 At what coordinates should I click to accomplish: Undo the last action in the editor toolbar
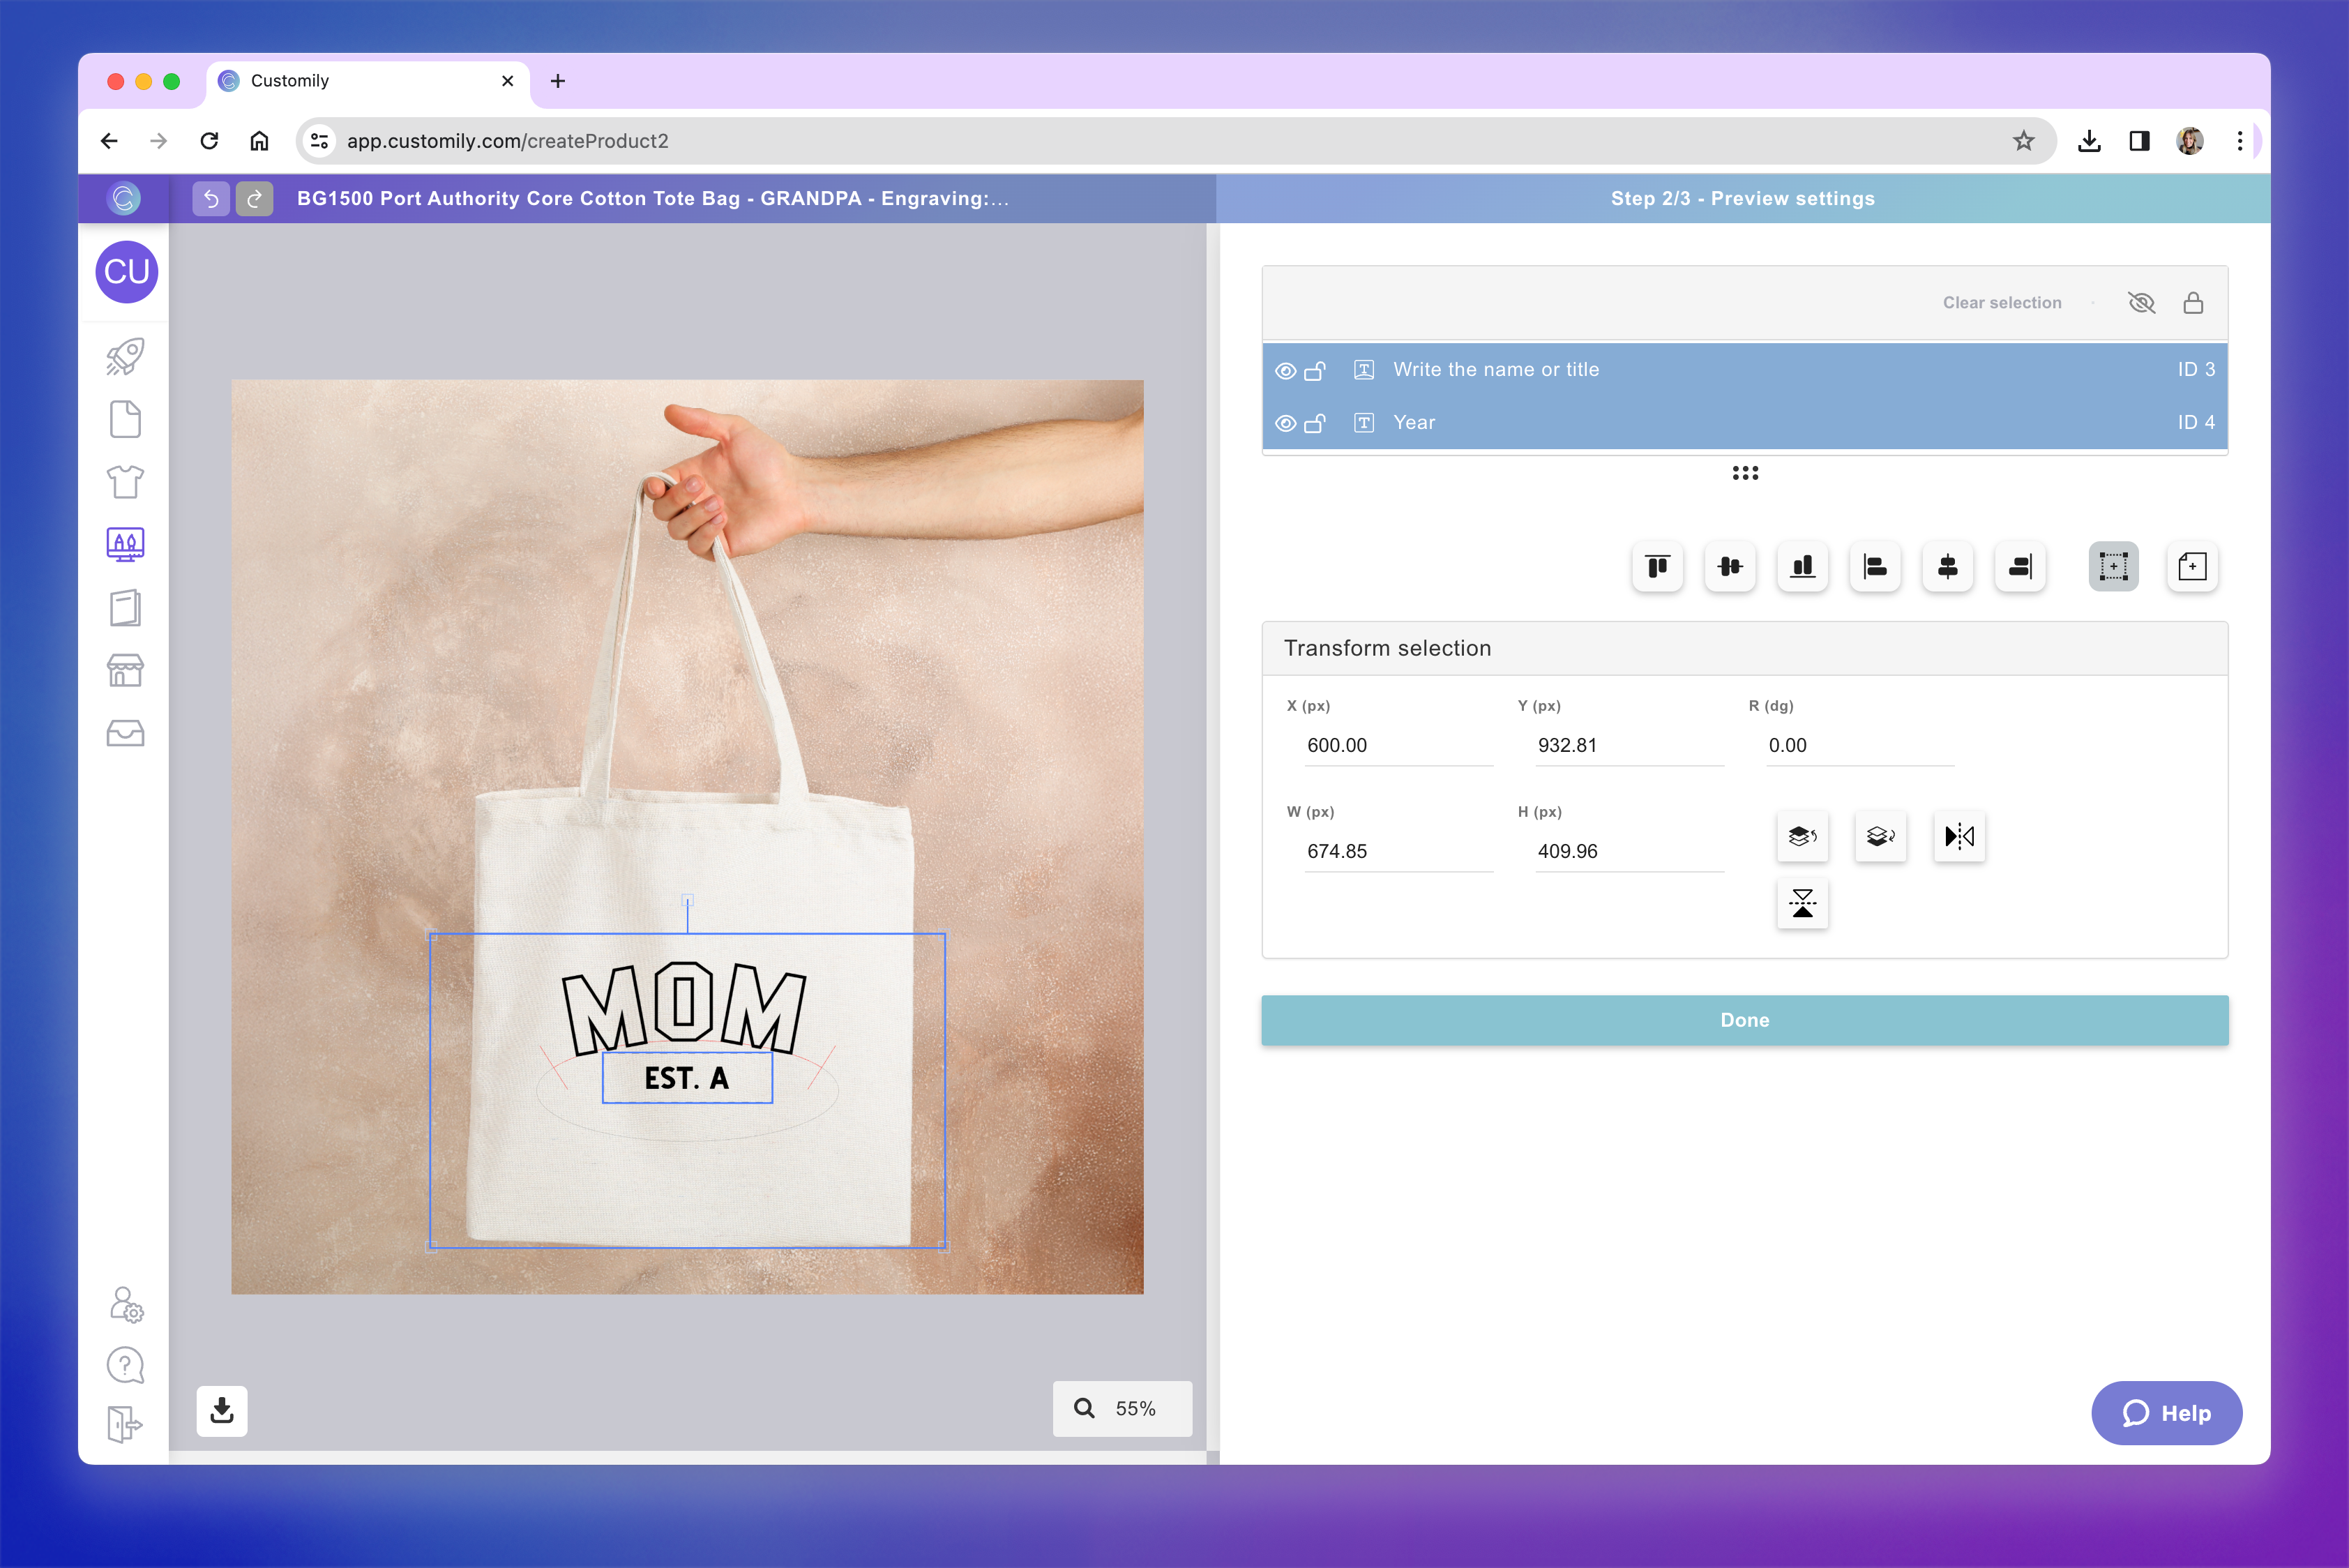tap(210, 198)
